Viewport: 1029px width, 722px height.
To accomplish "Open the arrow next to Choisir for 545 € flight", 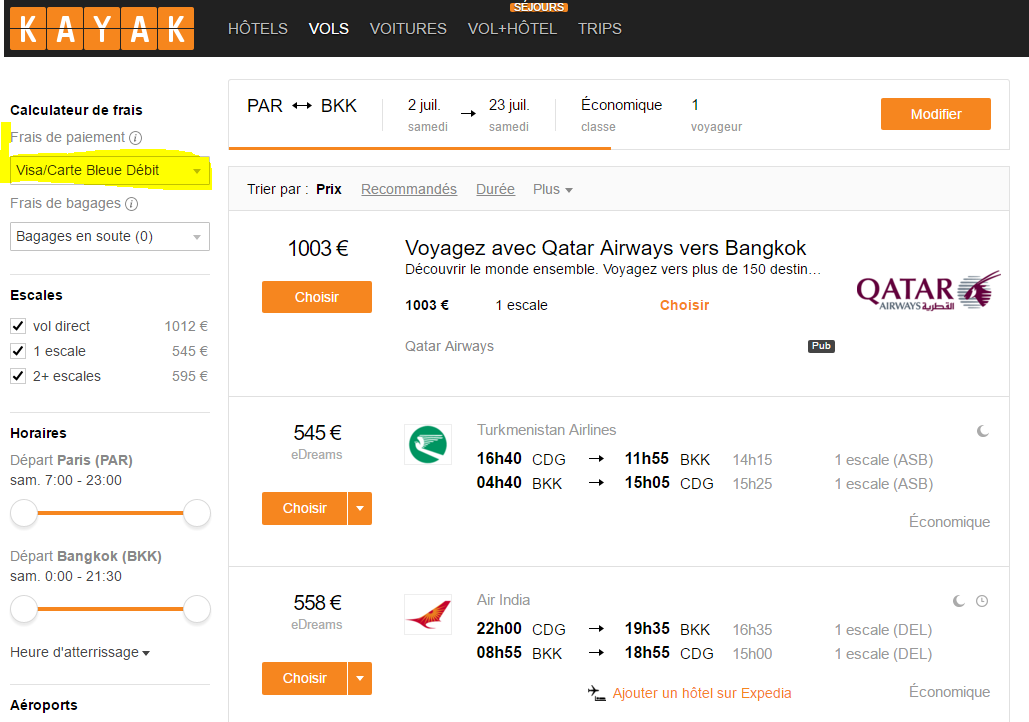I will 360,508.
